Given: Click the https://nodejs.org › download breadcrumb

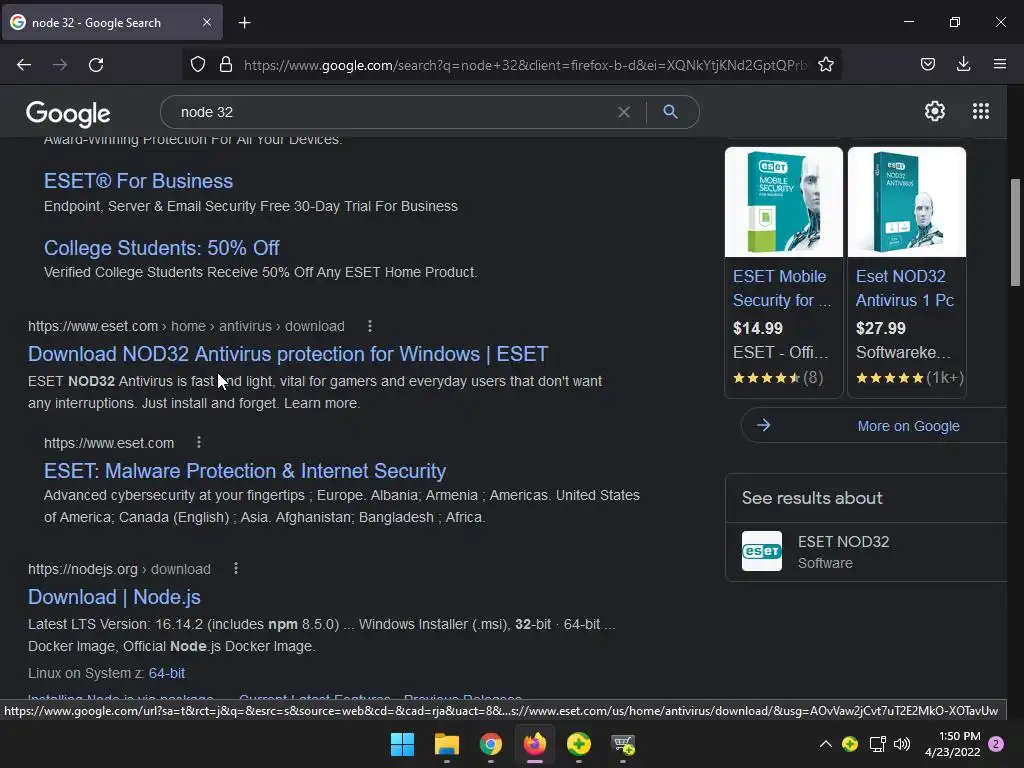Looking at the screenshot, I should pos(120,569).
